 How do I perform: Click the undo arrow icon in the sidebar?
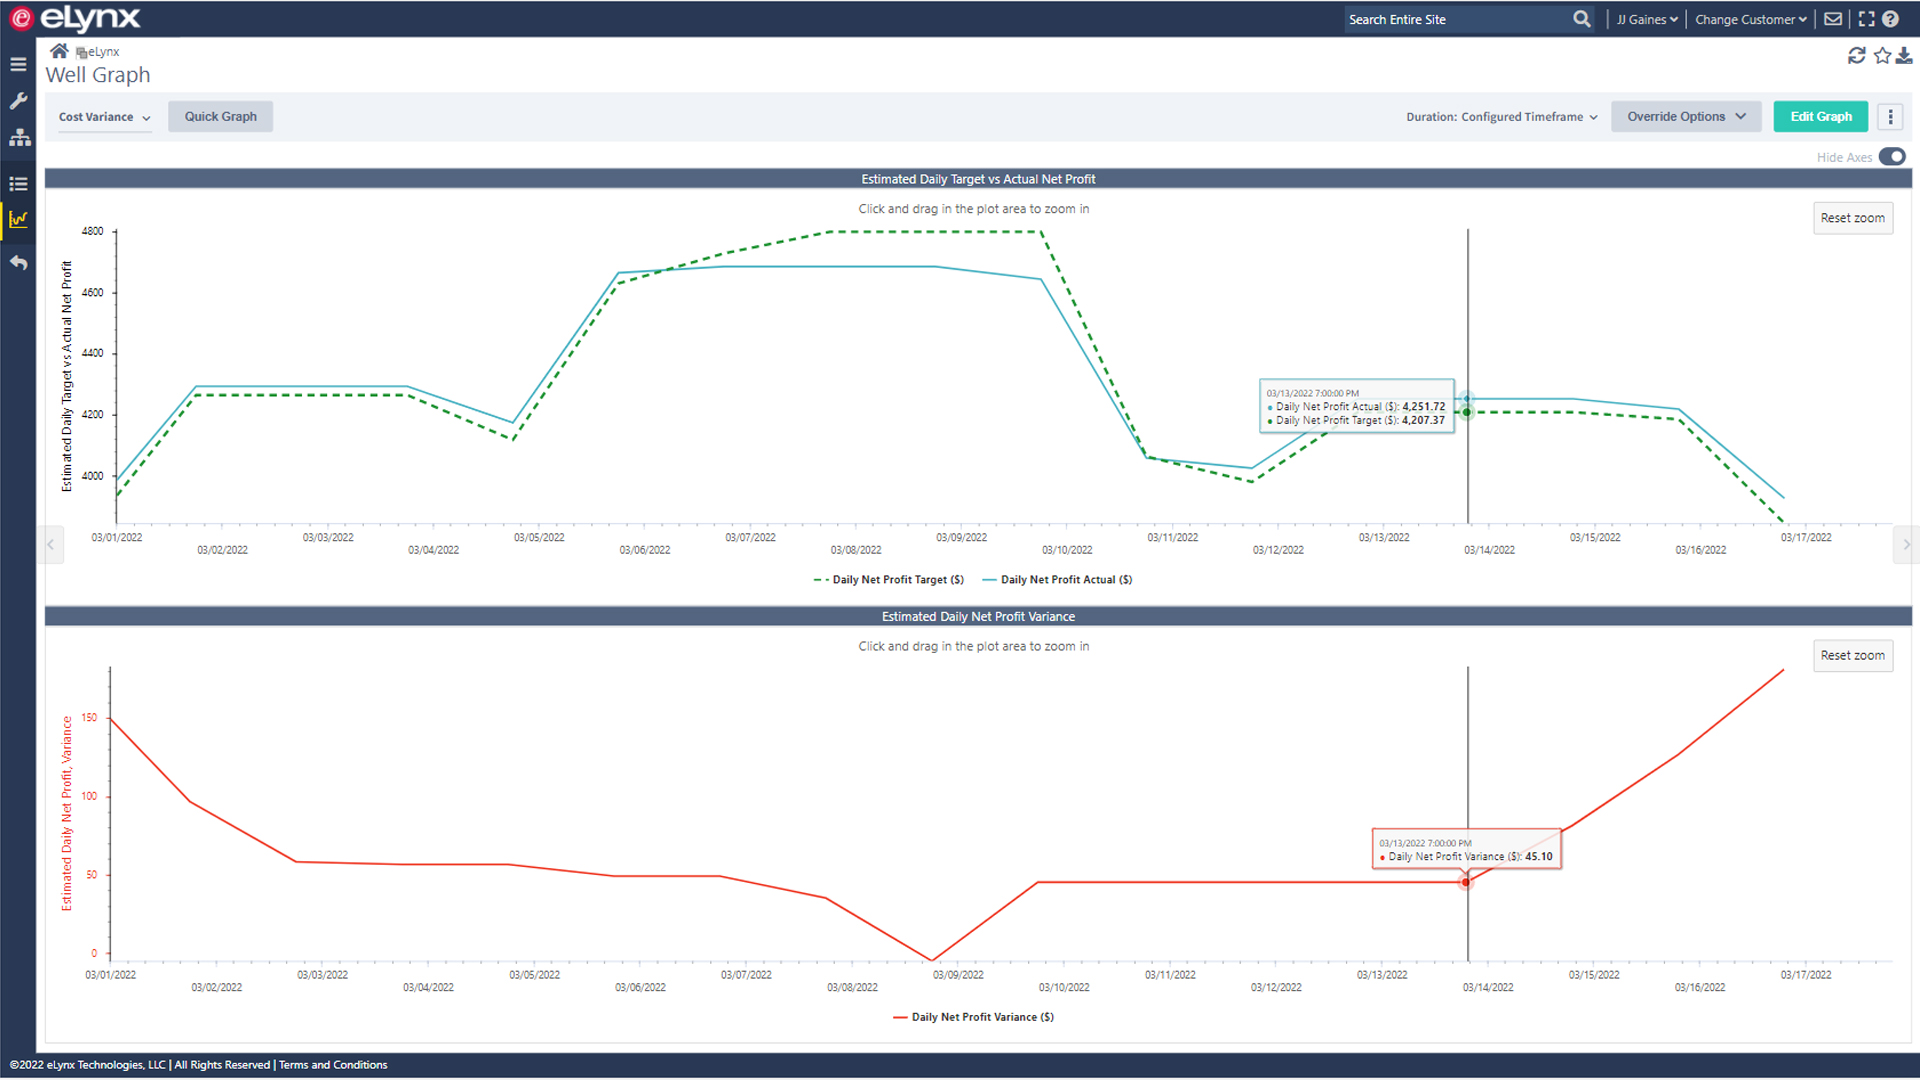pyautogui.click(x=18, y=263)
